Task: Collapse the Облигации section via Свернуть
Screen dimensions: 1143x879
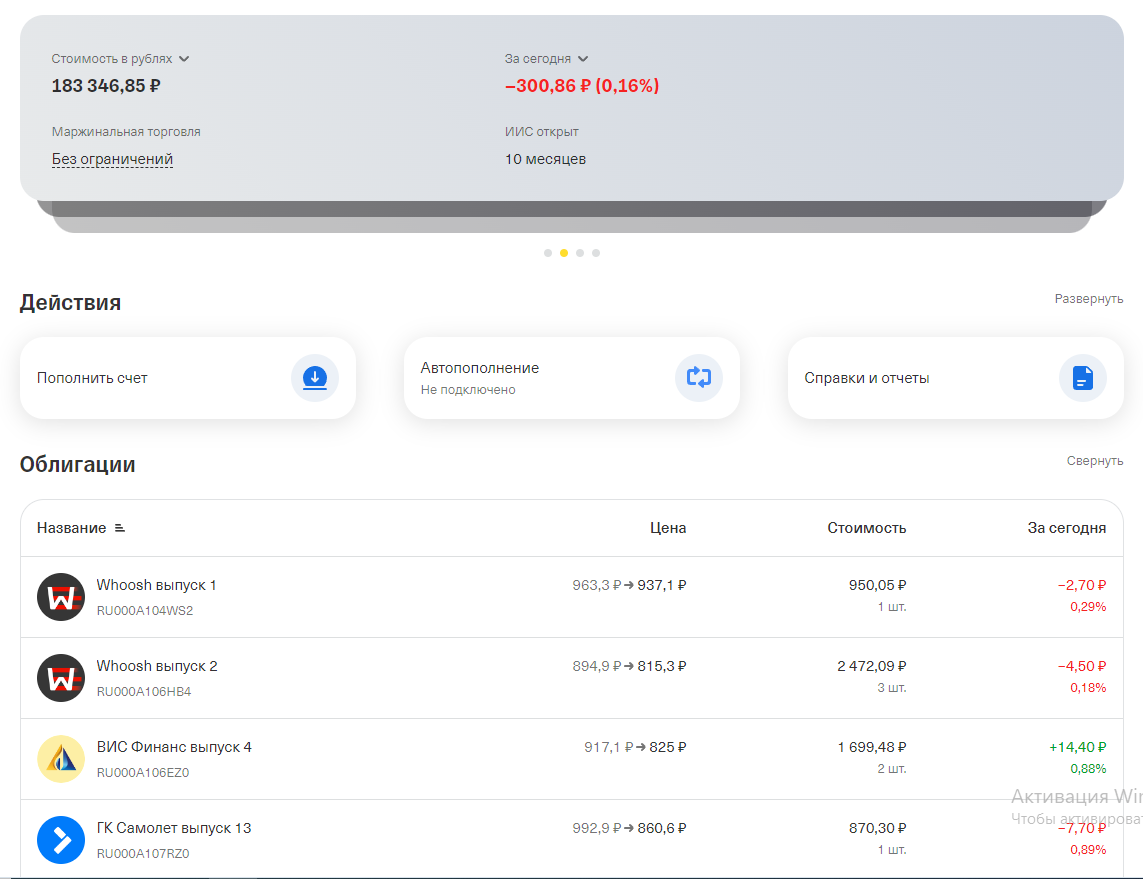Action: tap(1094, 461)
